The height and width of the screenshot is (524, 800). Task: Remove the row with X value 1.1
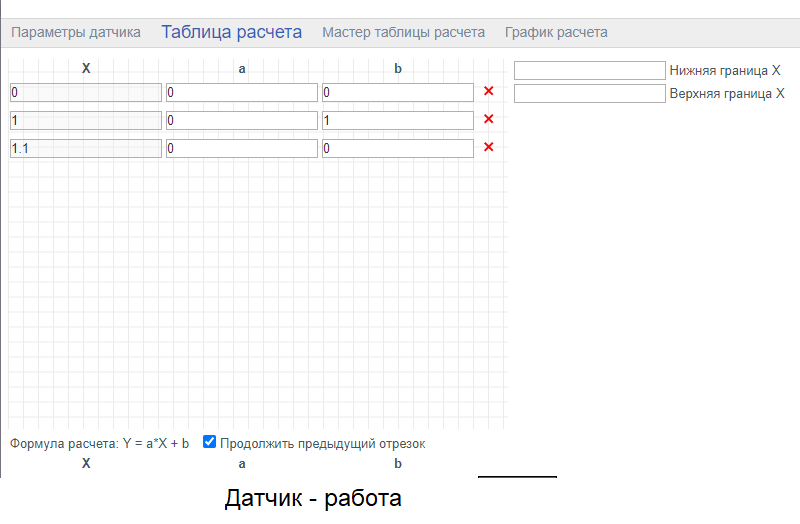tap(489, 148)
